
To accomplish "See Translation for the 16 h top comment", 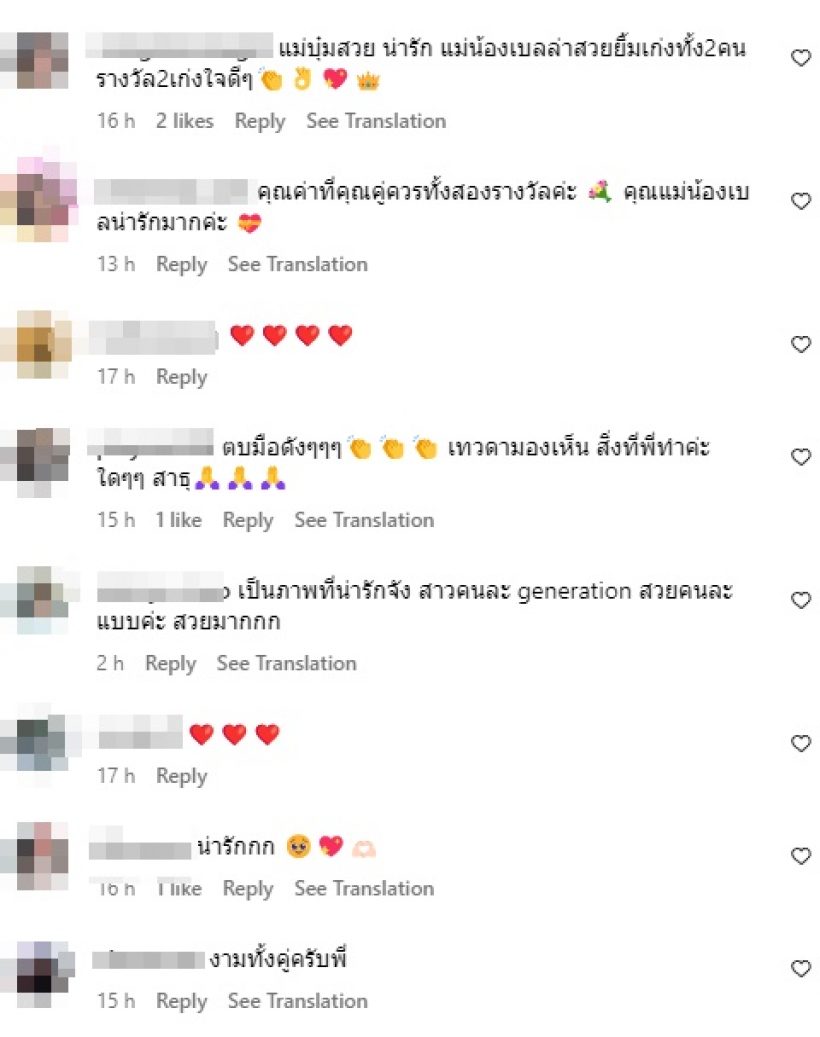I will tap(376, 121).
